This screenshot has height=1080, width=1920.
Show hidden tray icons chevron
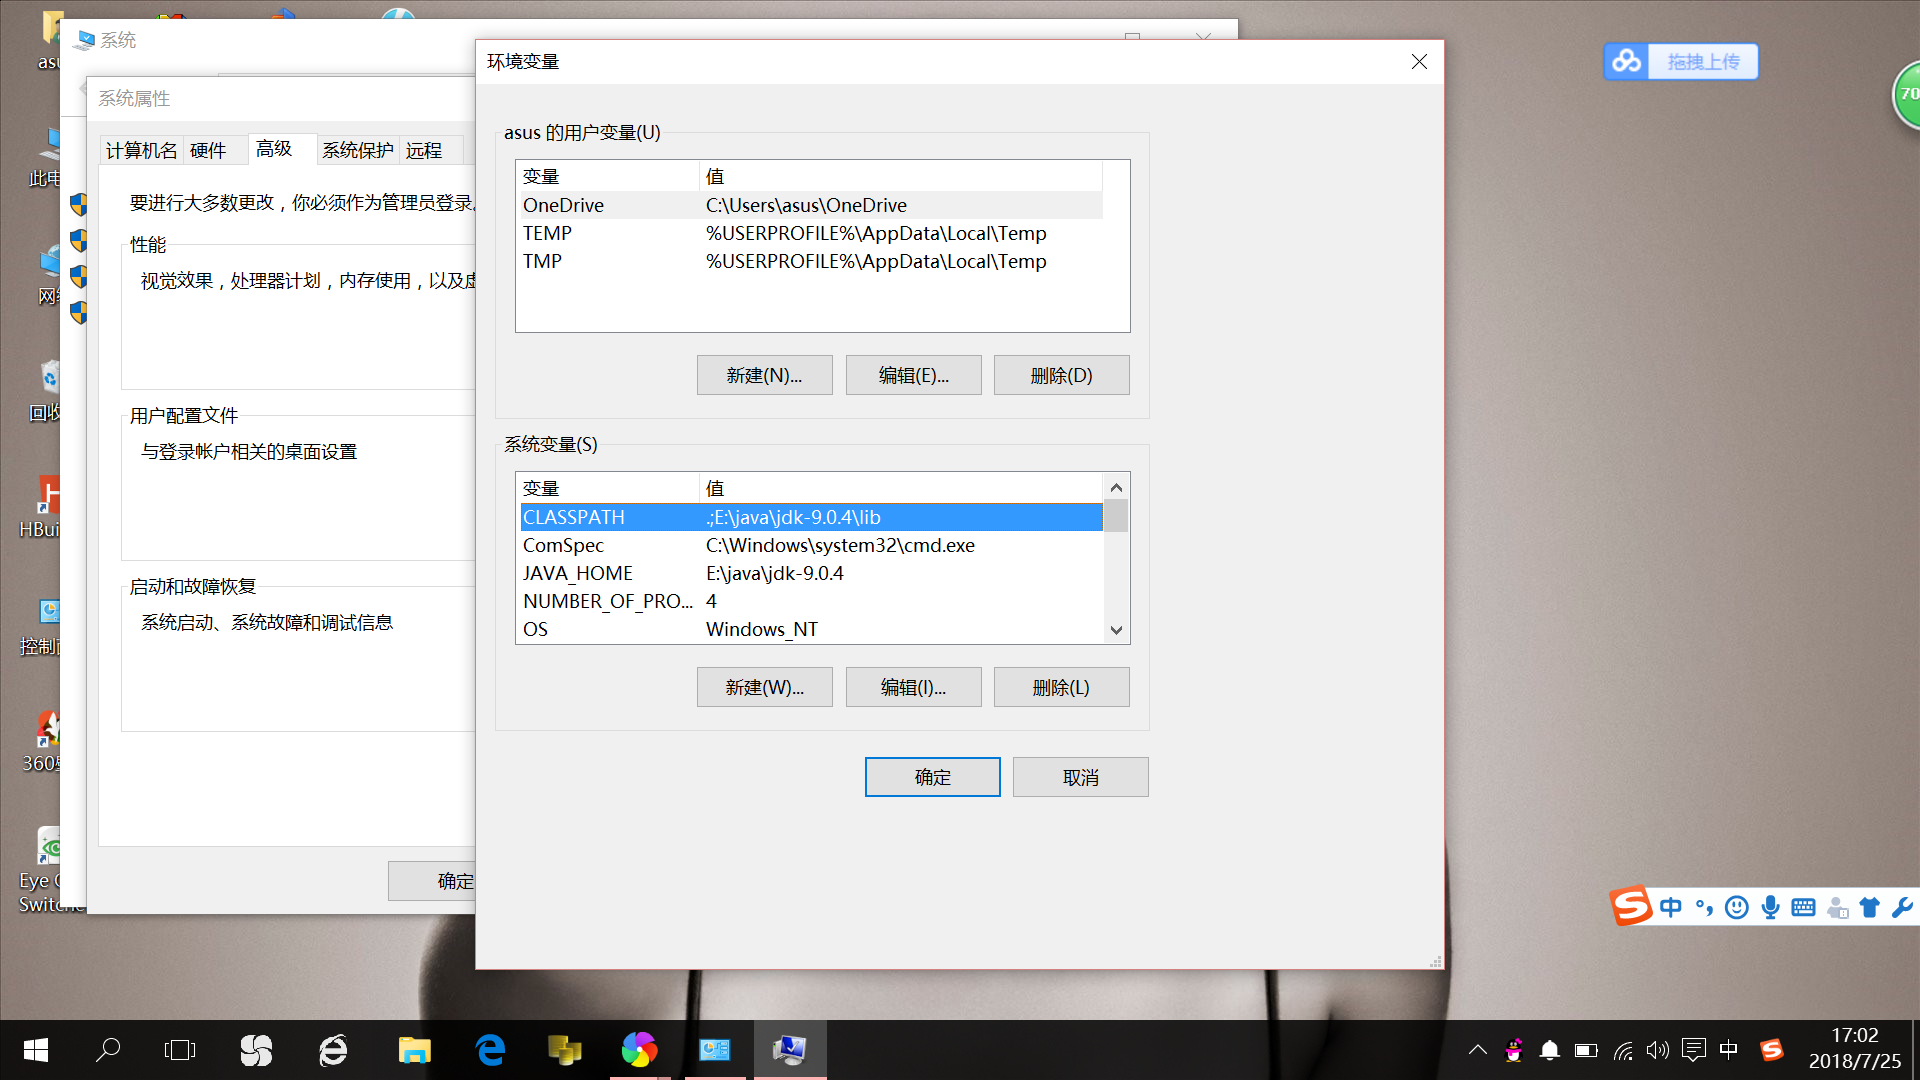[x=1477, y=1050]
